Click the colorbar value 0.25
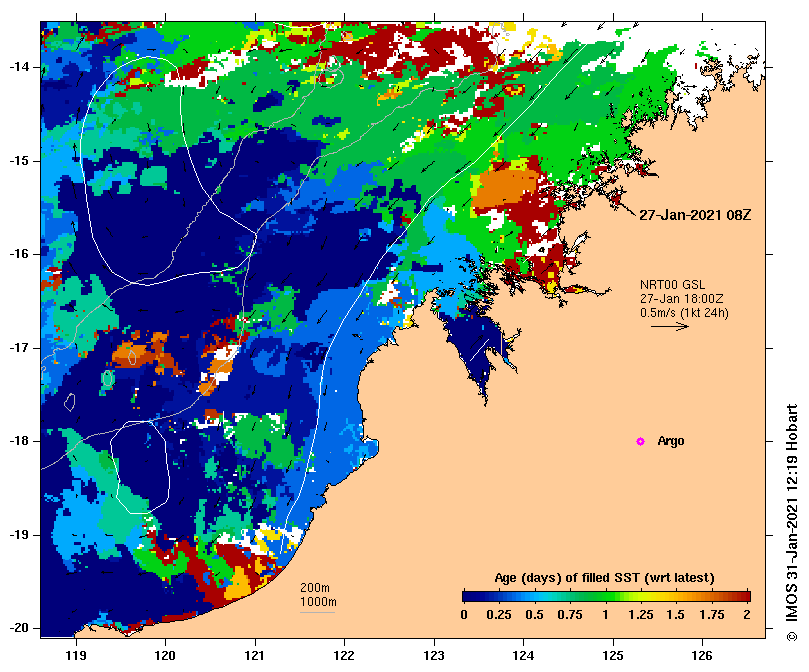 tap(499, 615)
